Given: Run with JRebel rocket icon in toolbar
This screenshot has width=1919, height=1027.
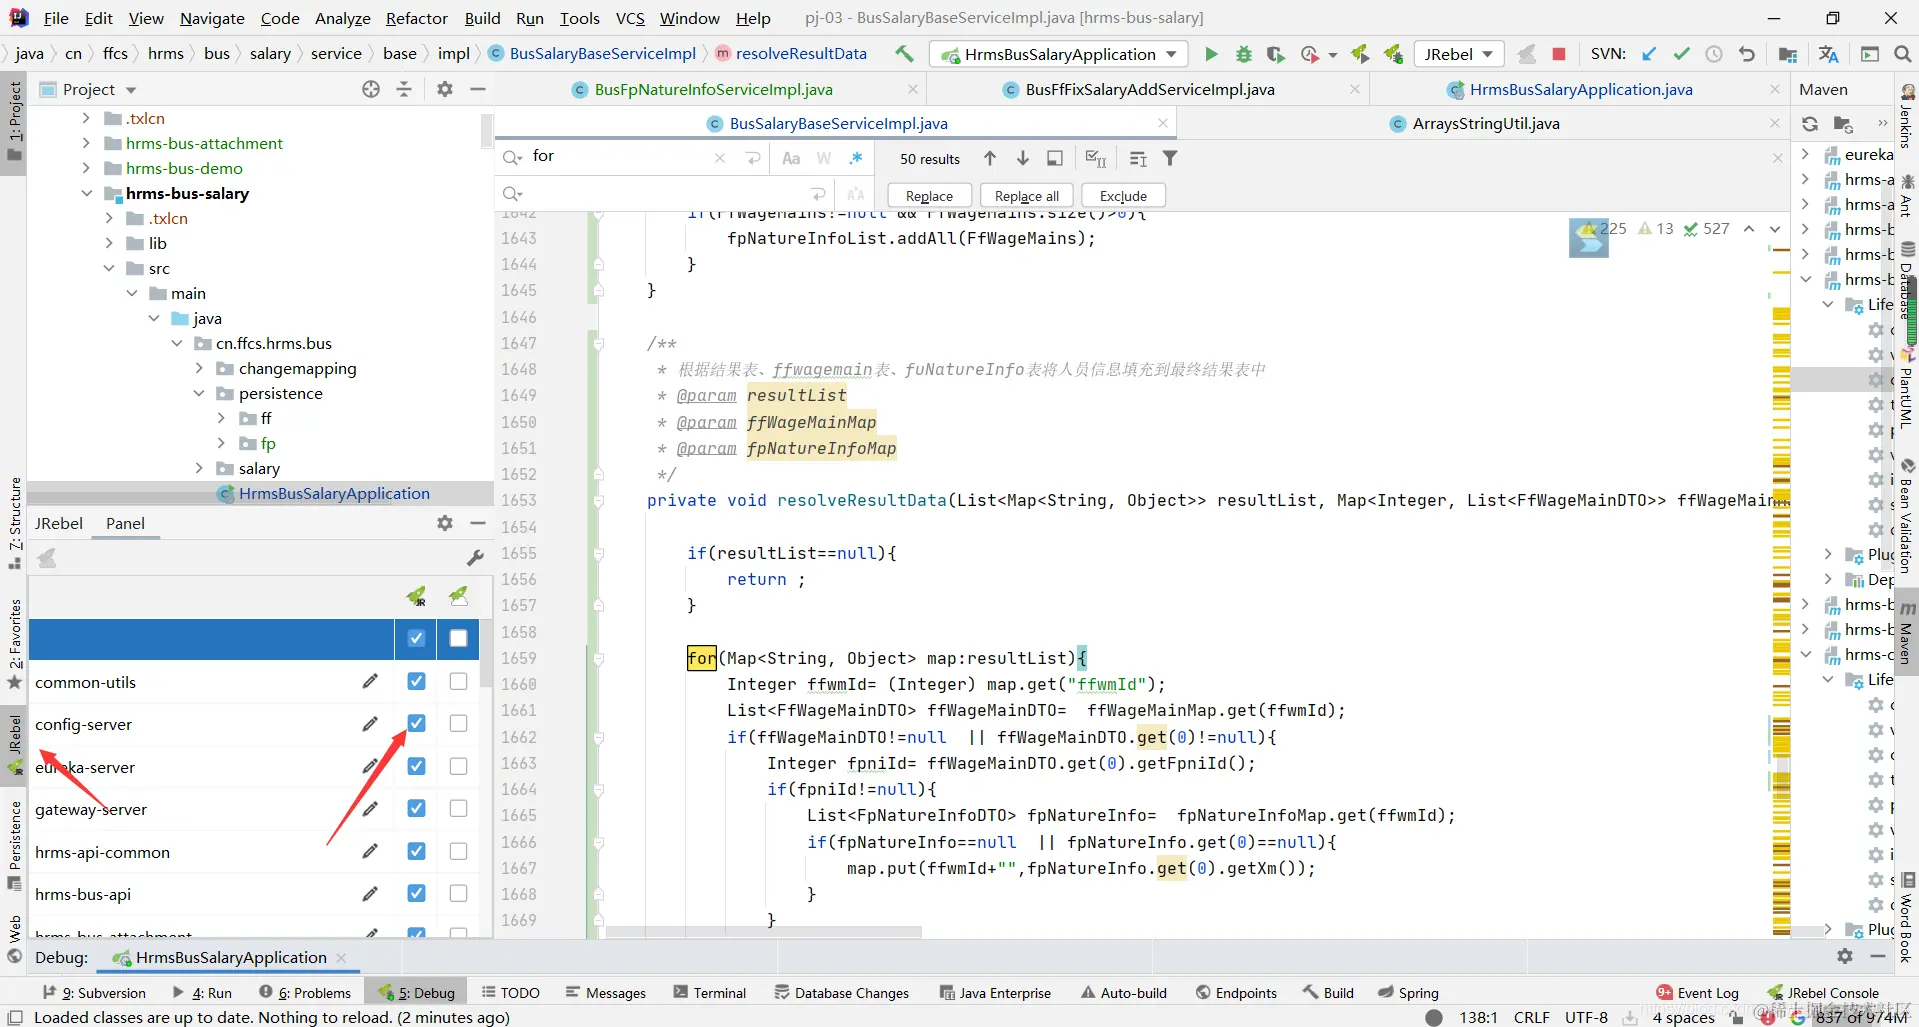Looking at the screenshot, I should point(1360,54).
